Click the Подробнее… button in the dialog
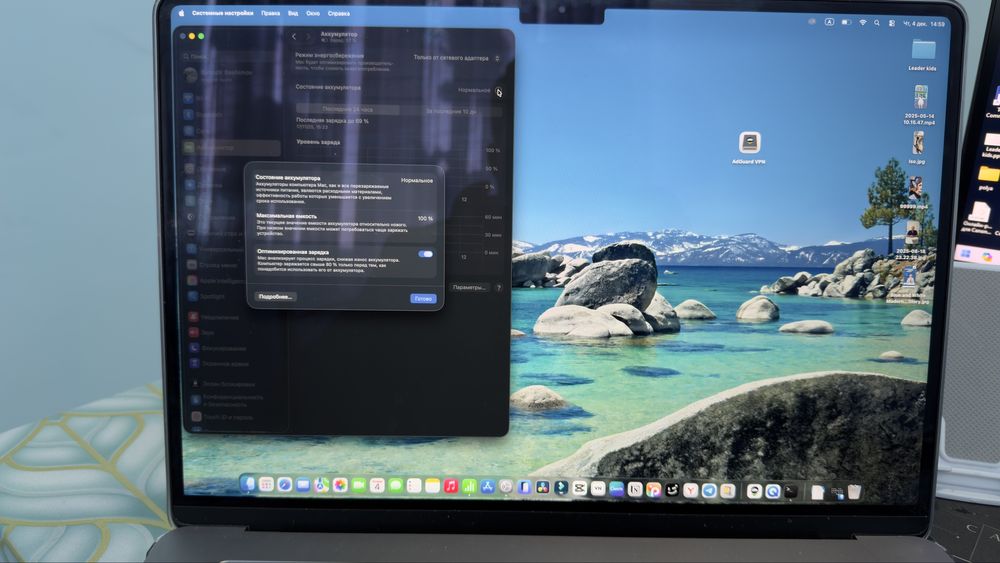The image size is (1000, 563). 276,296
